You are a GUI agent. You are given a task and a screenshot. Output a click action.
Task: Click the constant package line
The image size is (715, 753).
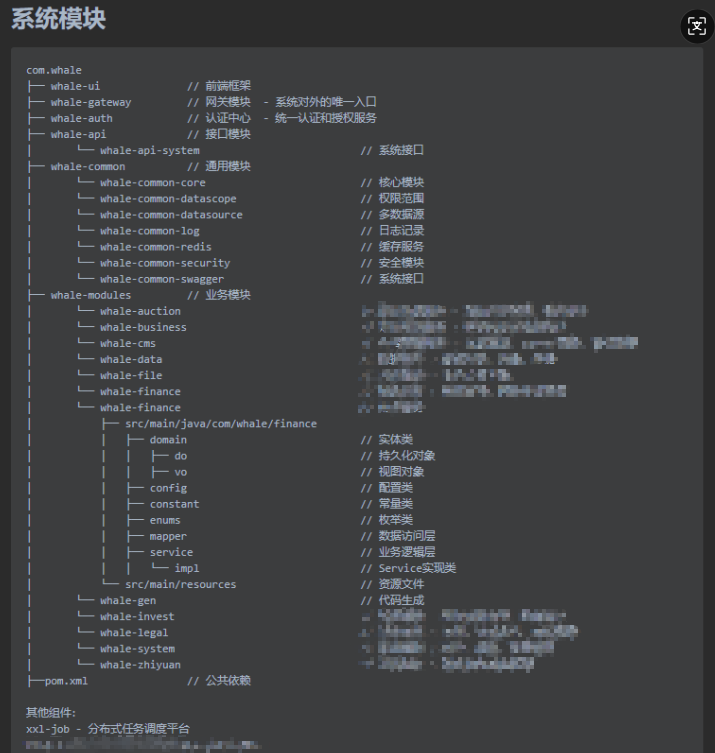click(174, 504)
